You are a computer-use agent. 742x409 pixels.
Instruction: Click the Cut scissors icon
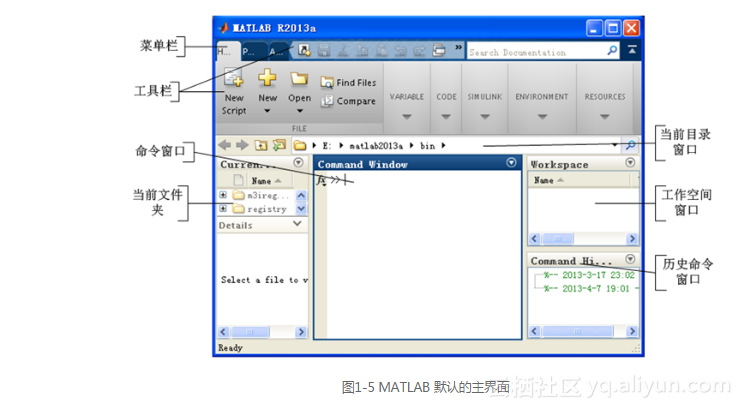pos(343,50)
